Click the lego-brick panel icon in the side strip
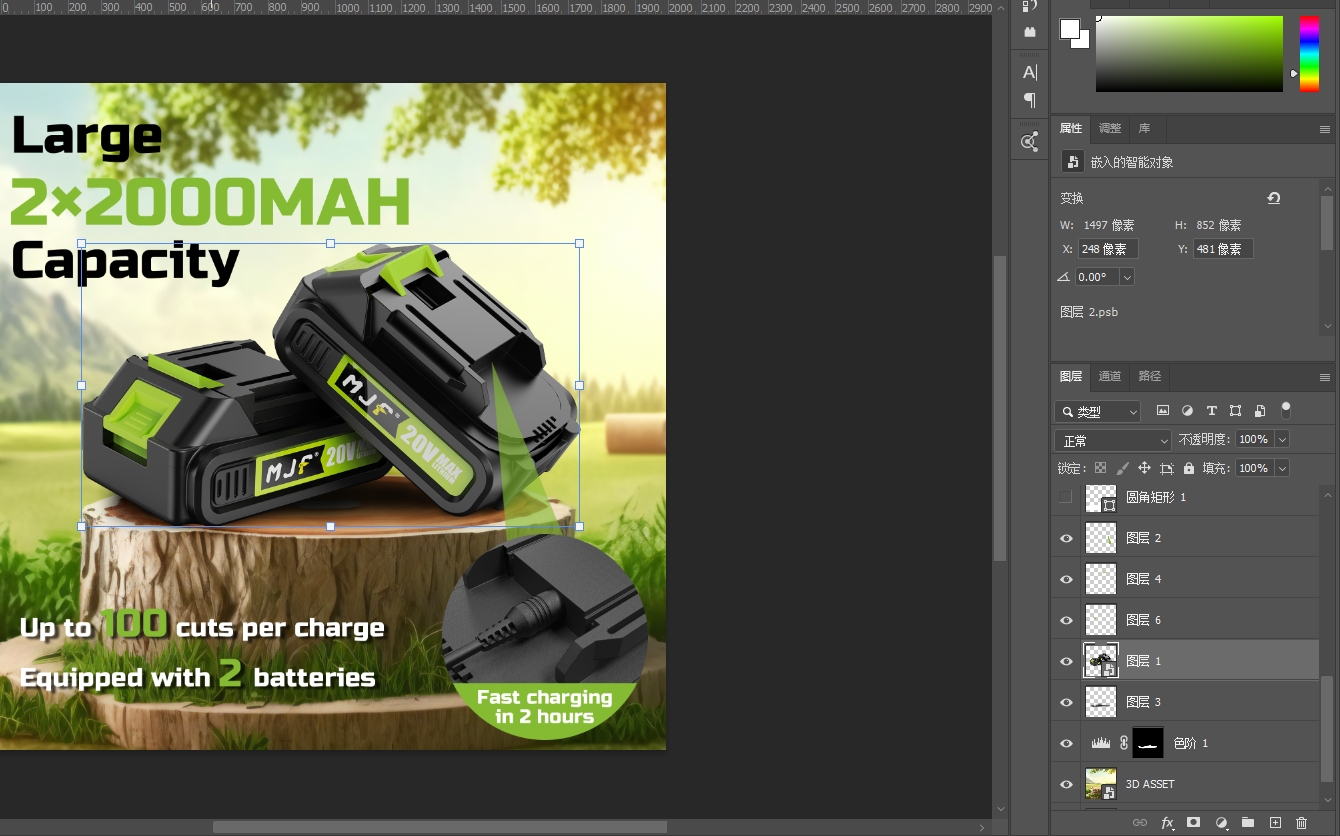This screenshot has height=836, width=1340. [1029, 32]
